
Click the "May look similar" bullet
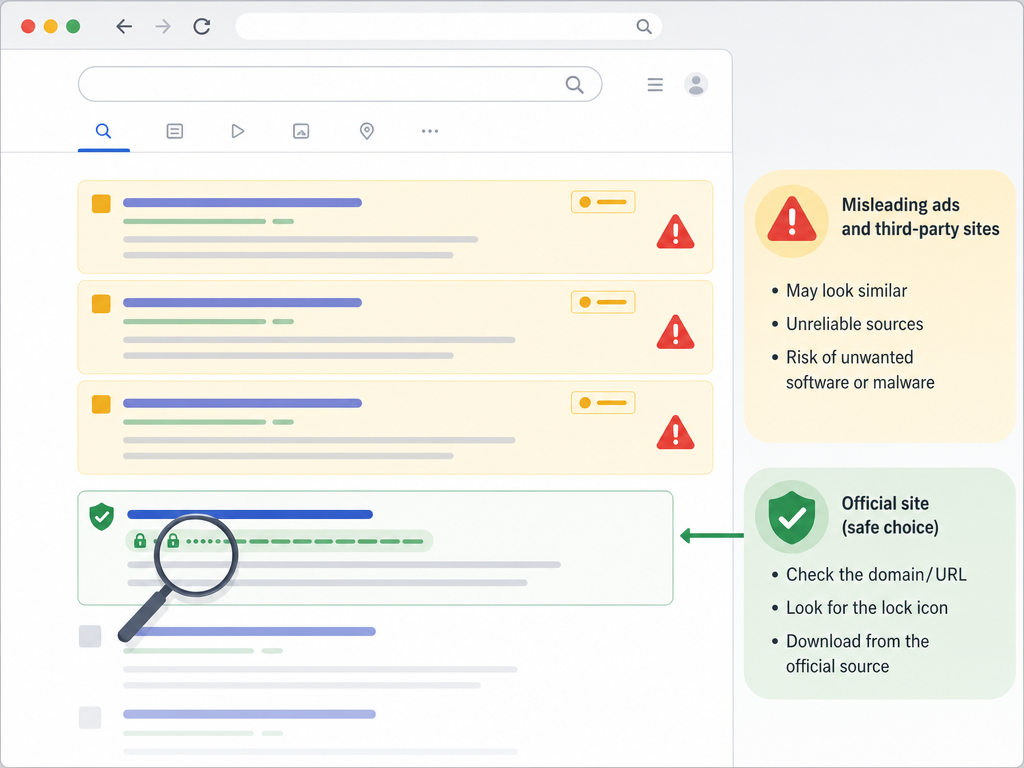(x=846, y=291)
